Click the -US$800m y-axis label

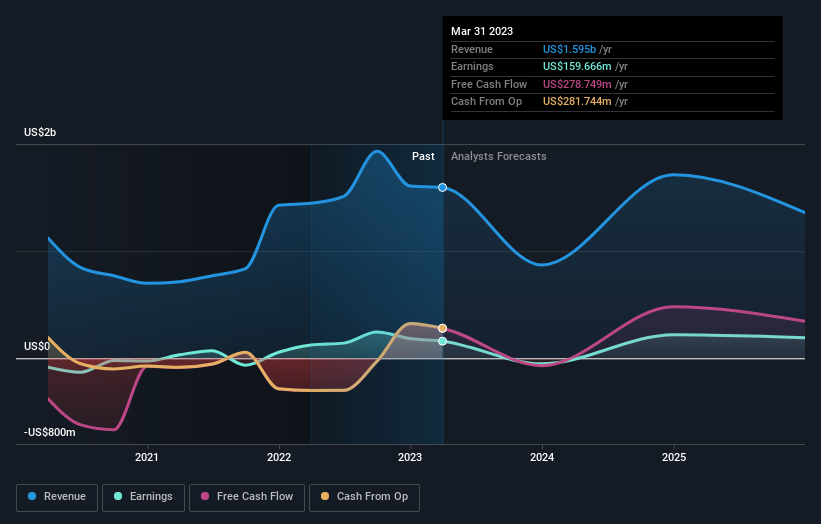click(x=49, y=432)
